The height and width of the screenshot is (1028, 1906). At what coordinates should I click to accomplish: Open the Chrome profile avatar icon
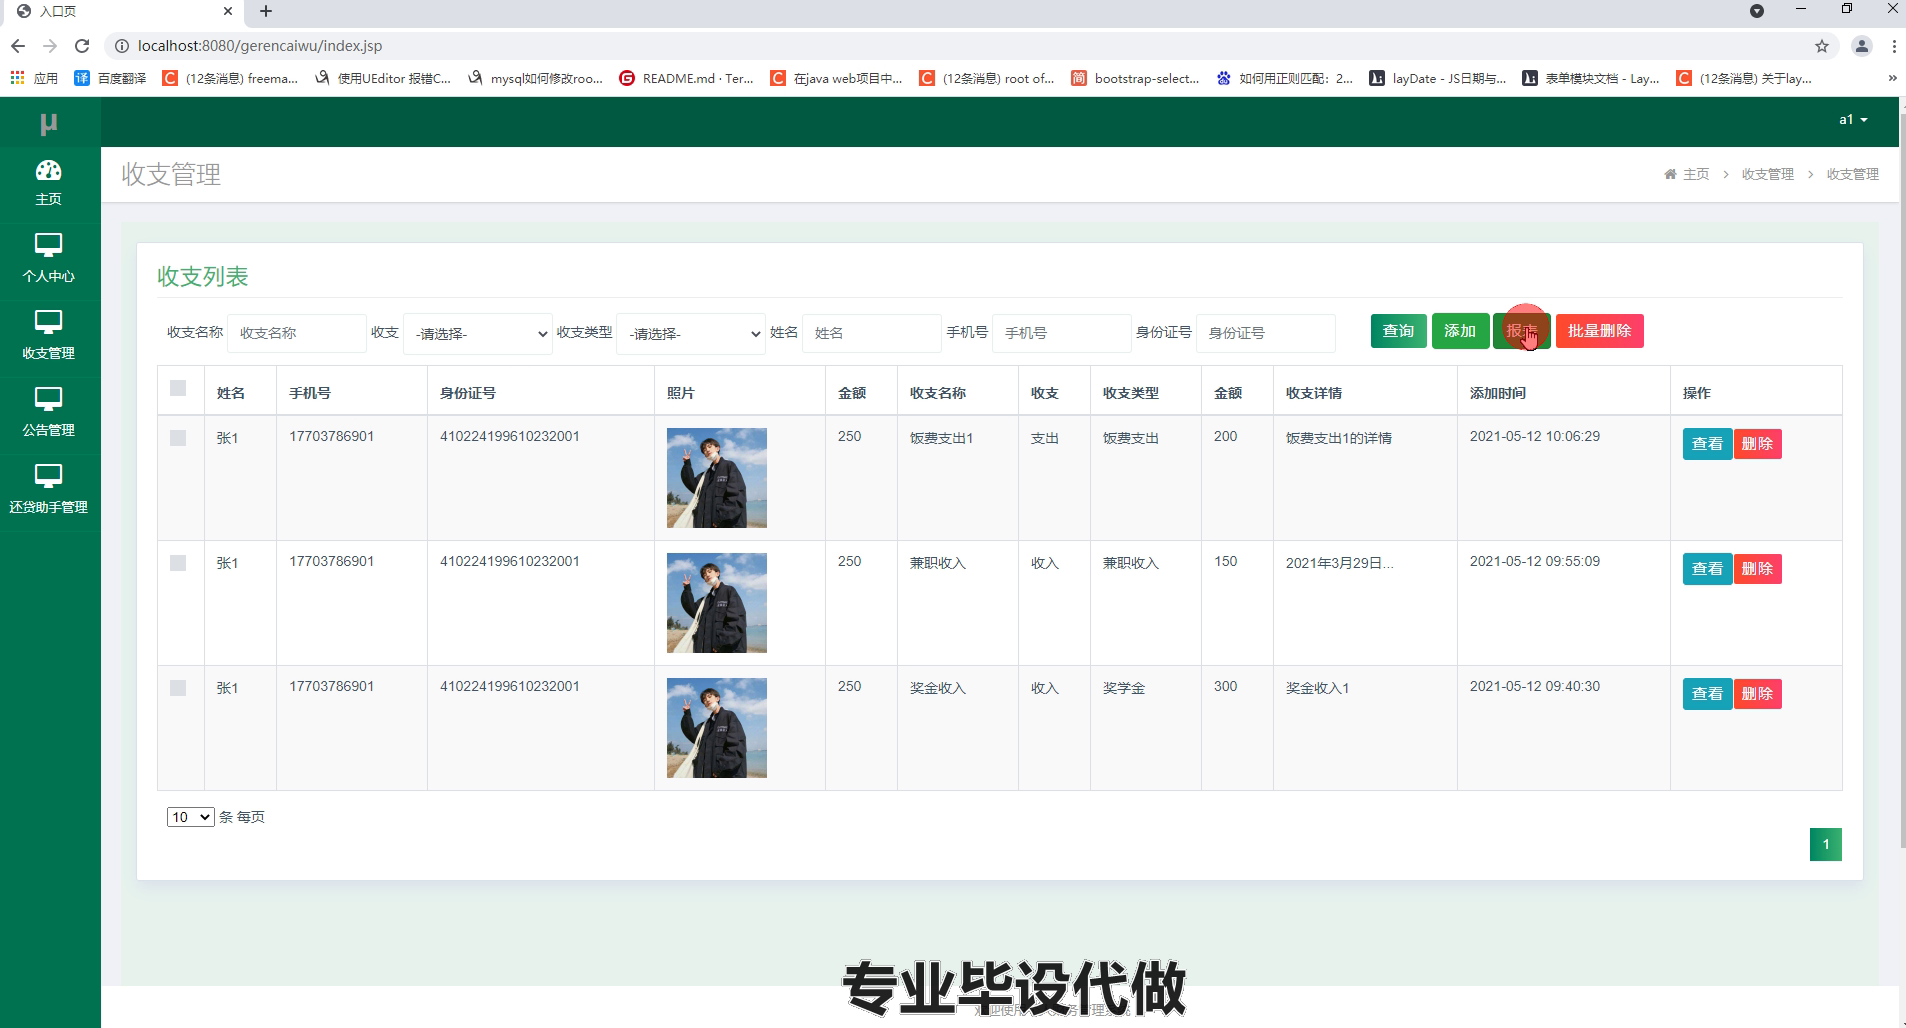click(1862, 46)
